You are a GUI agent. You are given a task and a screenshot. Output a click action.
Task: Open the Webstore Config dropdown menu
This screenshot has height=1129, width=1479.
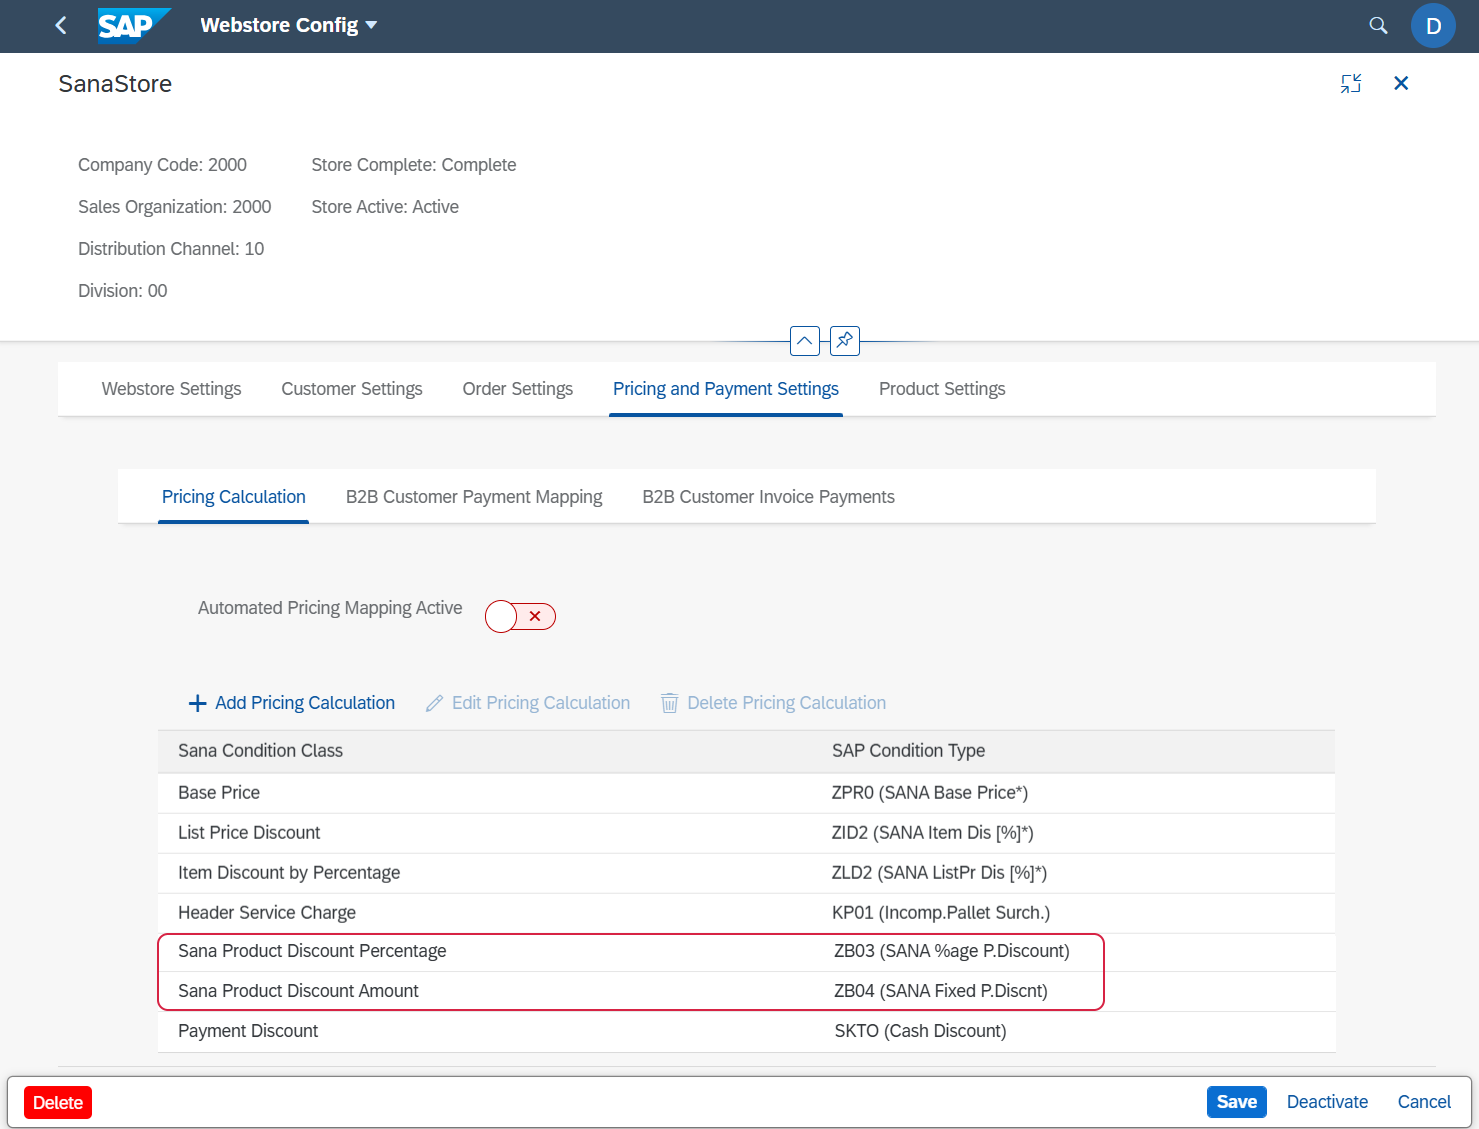point(289,25)
